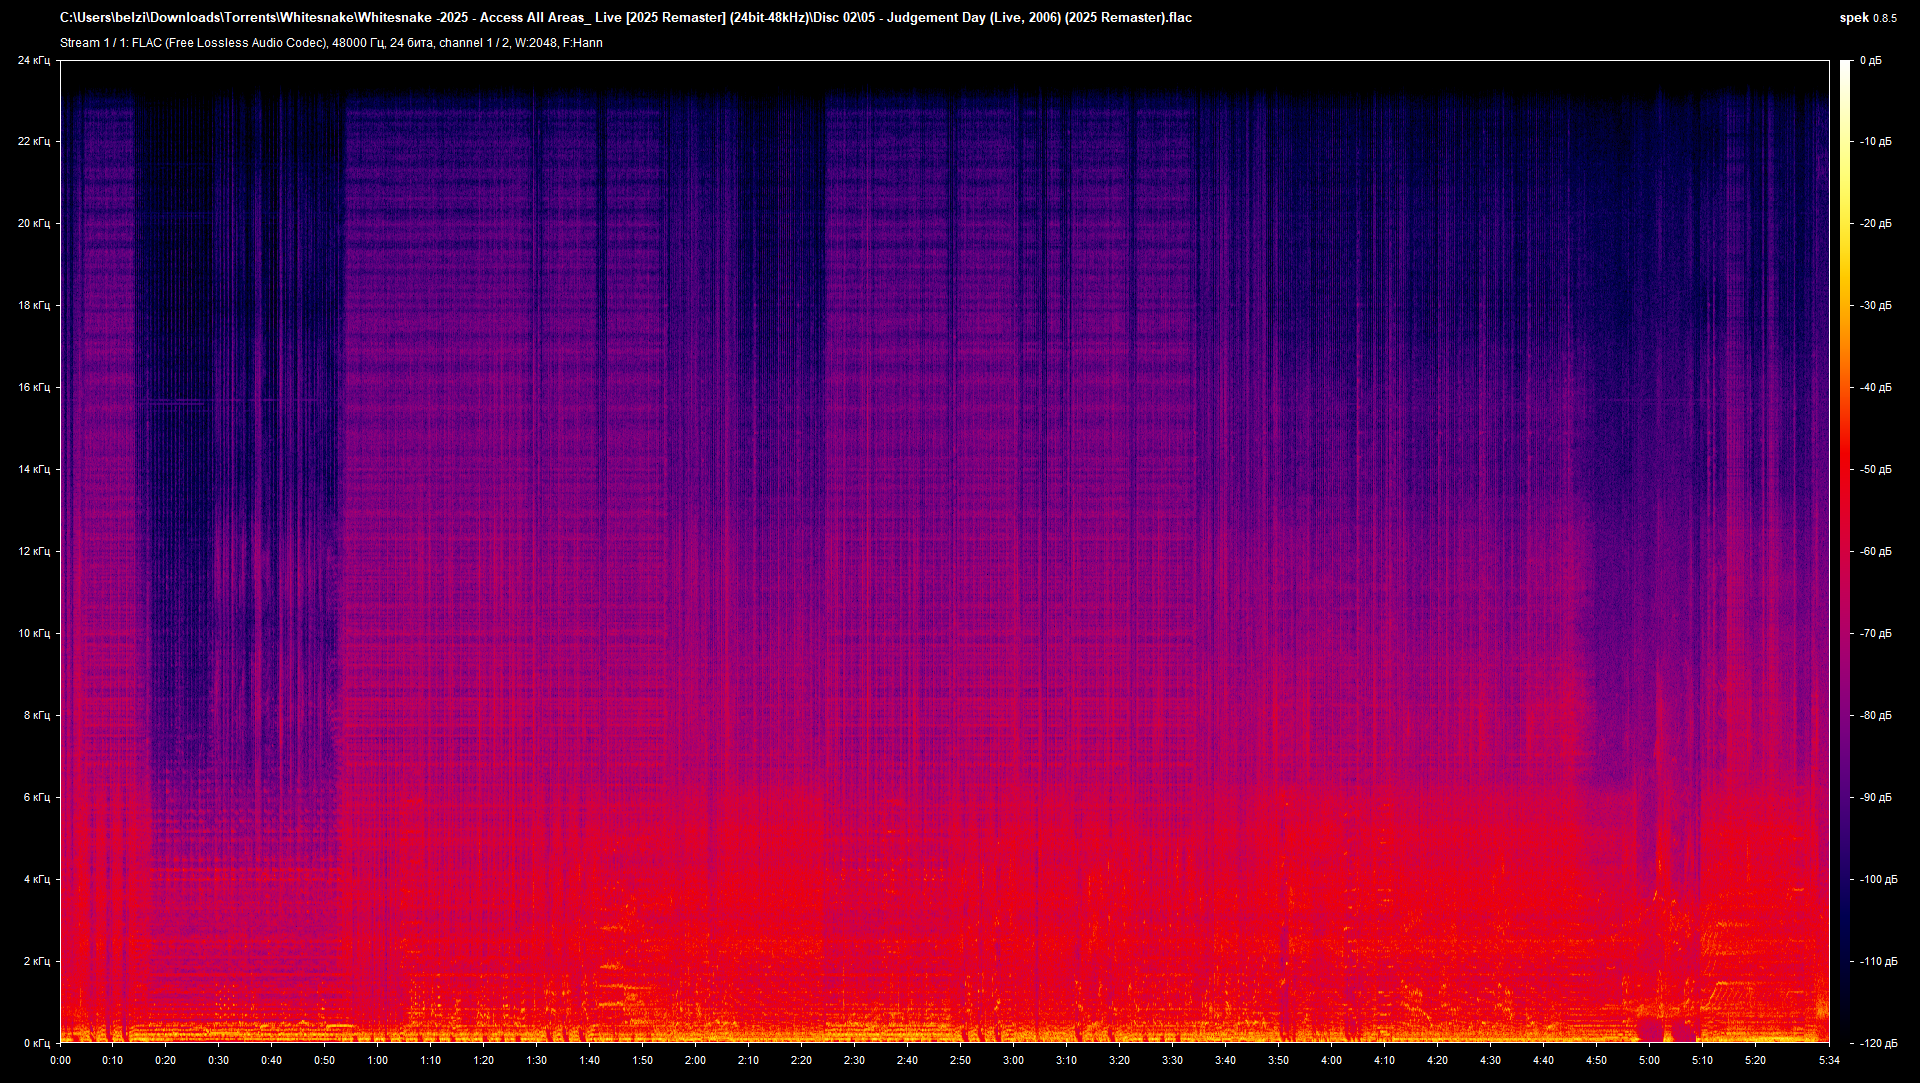Click the 16 kHz frequency axis label
The height and width of the screenshot is (1083, 1920).
click(x=33, y=388)
